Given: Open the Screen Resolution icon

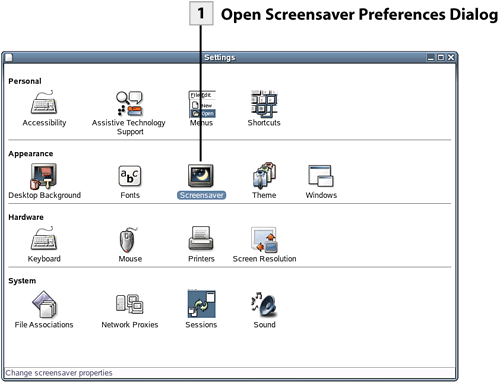Looking at the screenshot, I should coord(264,240).
